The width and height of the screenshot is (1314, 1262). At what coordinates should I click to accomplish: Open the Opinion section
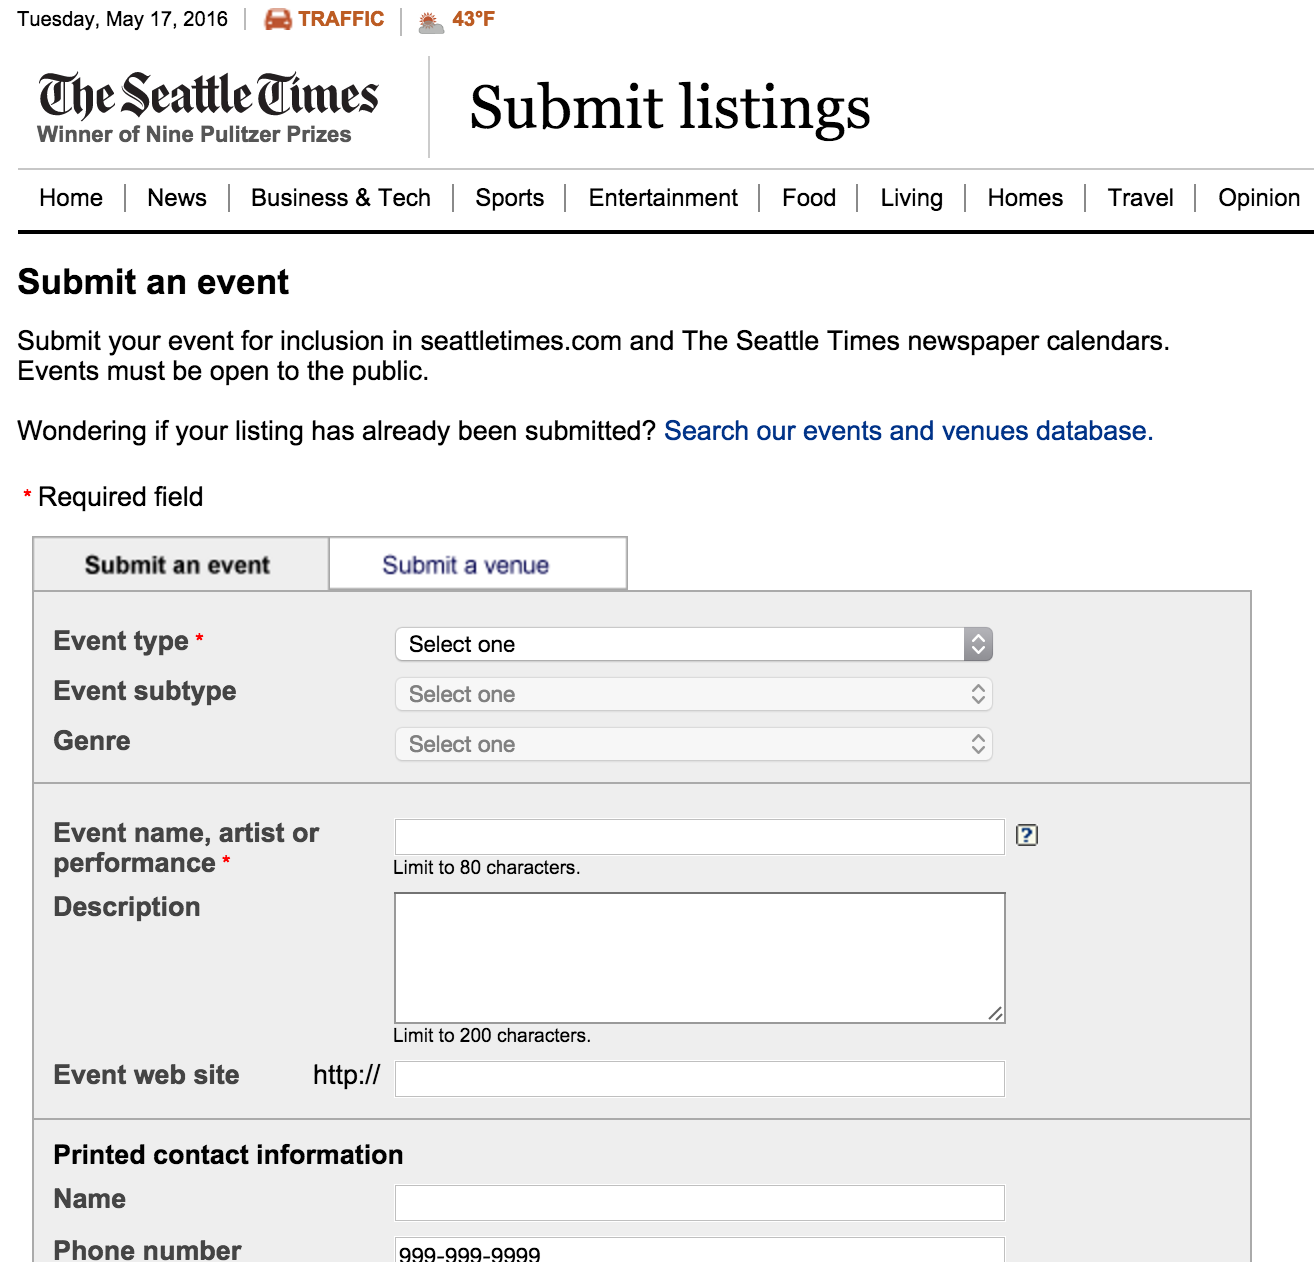click(1257, 197)
